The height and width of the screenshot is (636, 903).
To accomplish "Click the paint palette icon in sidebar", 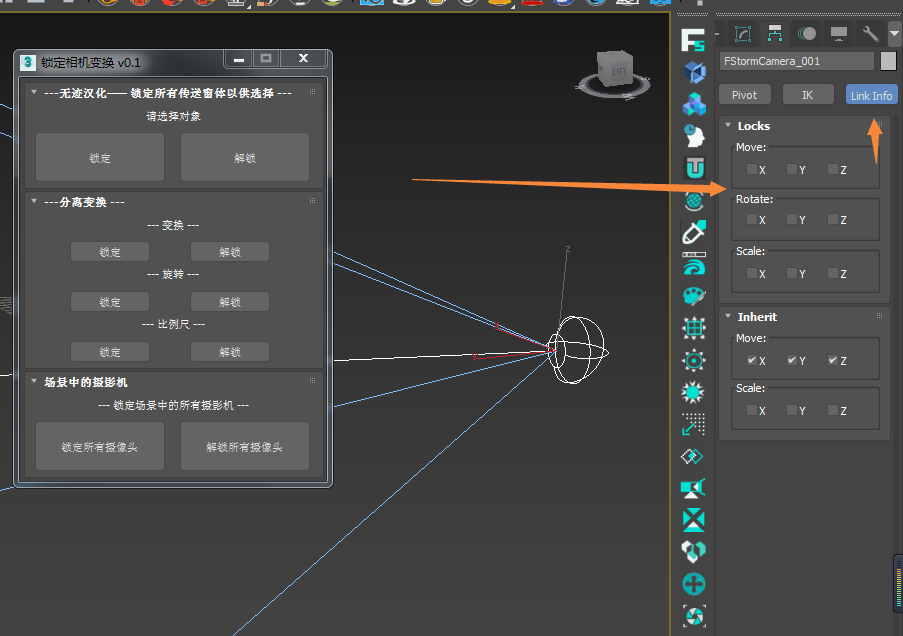I will point(693,296).
